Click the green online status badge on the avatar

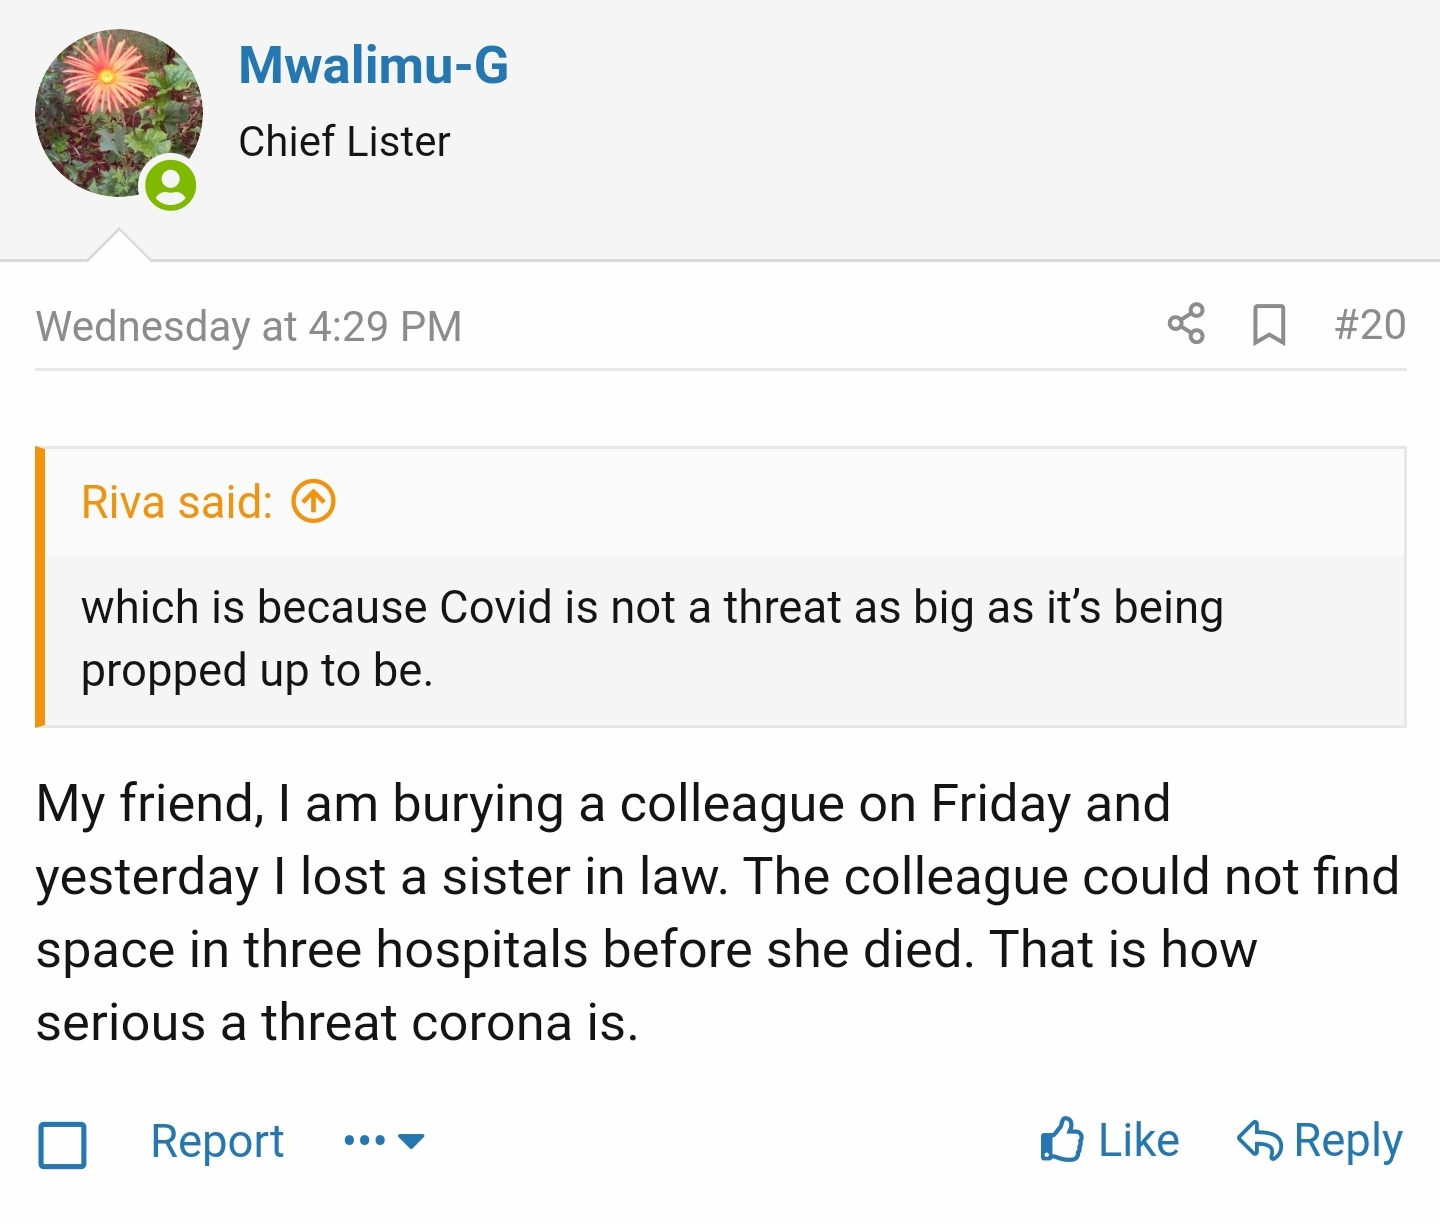point(171,185)
